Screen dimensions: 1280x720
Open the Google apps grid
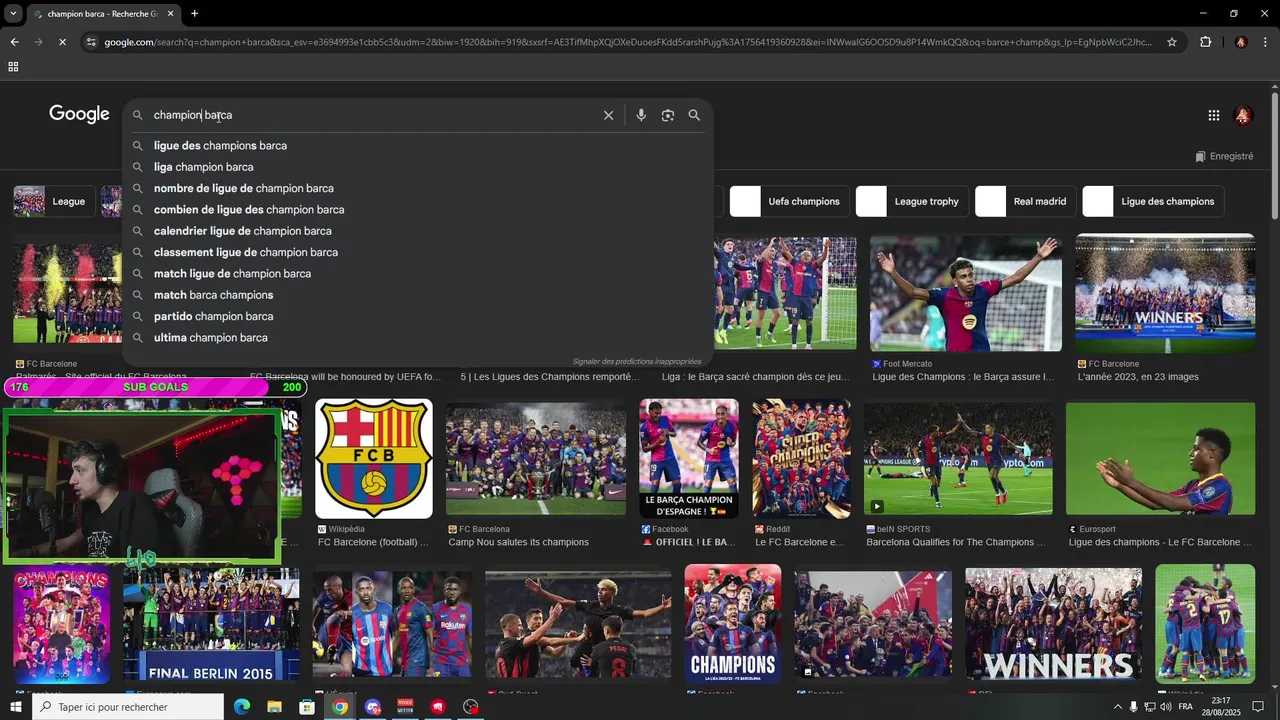coord(1213,115)
